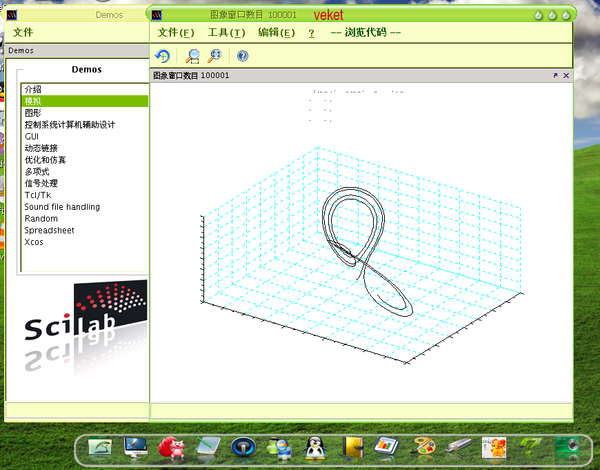This screenshot has width=600, height=470.
Task: Select 图形 demo category
Action: pos(33,113)
